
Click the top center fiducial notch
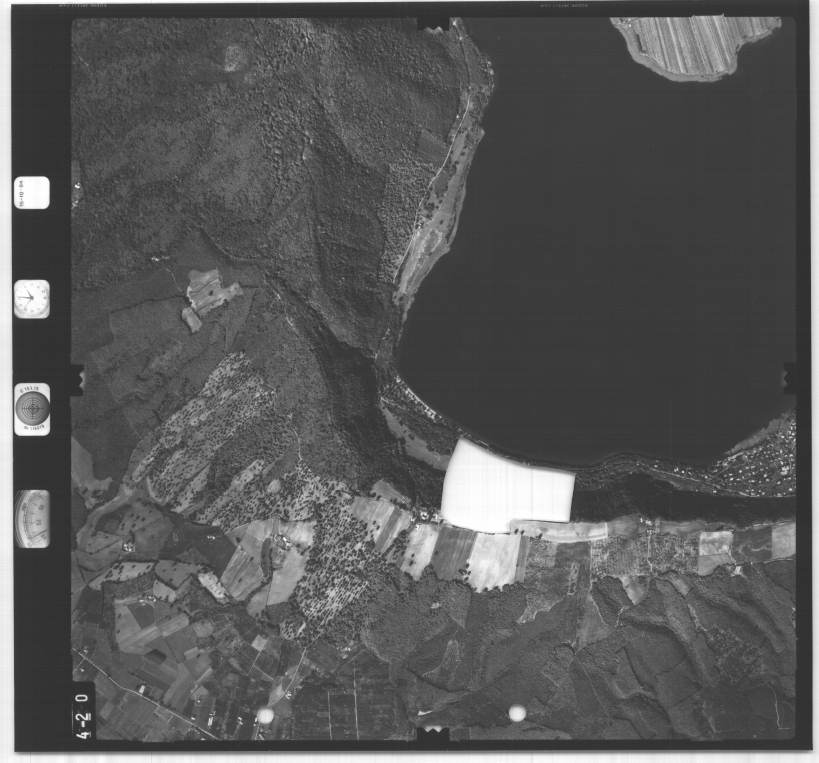point(434,22)
